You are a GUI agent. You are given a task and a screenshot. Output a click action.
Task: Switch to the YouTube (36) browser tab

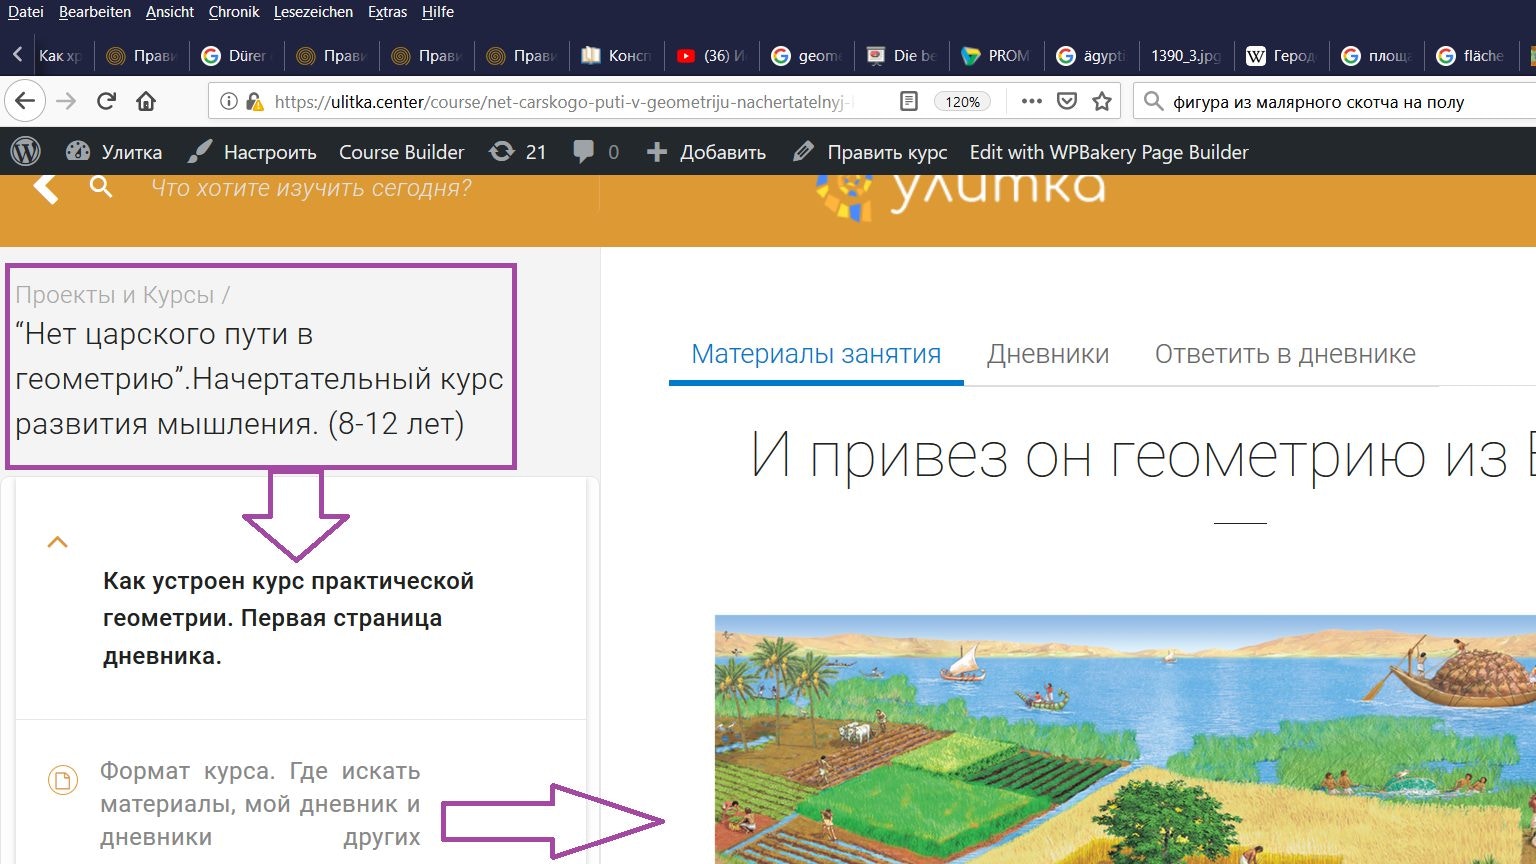(711, 56)
